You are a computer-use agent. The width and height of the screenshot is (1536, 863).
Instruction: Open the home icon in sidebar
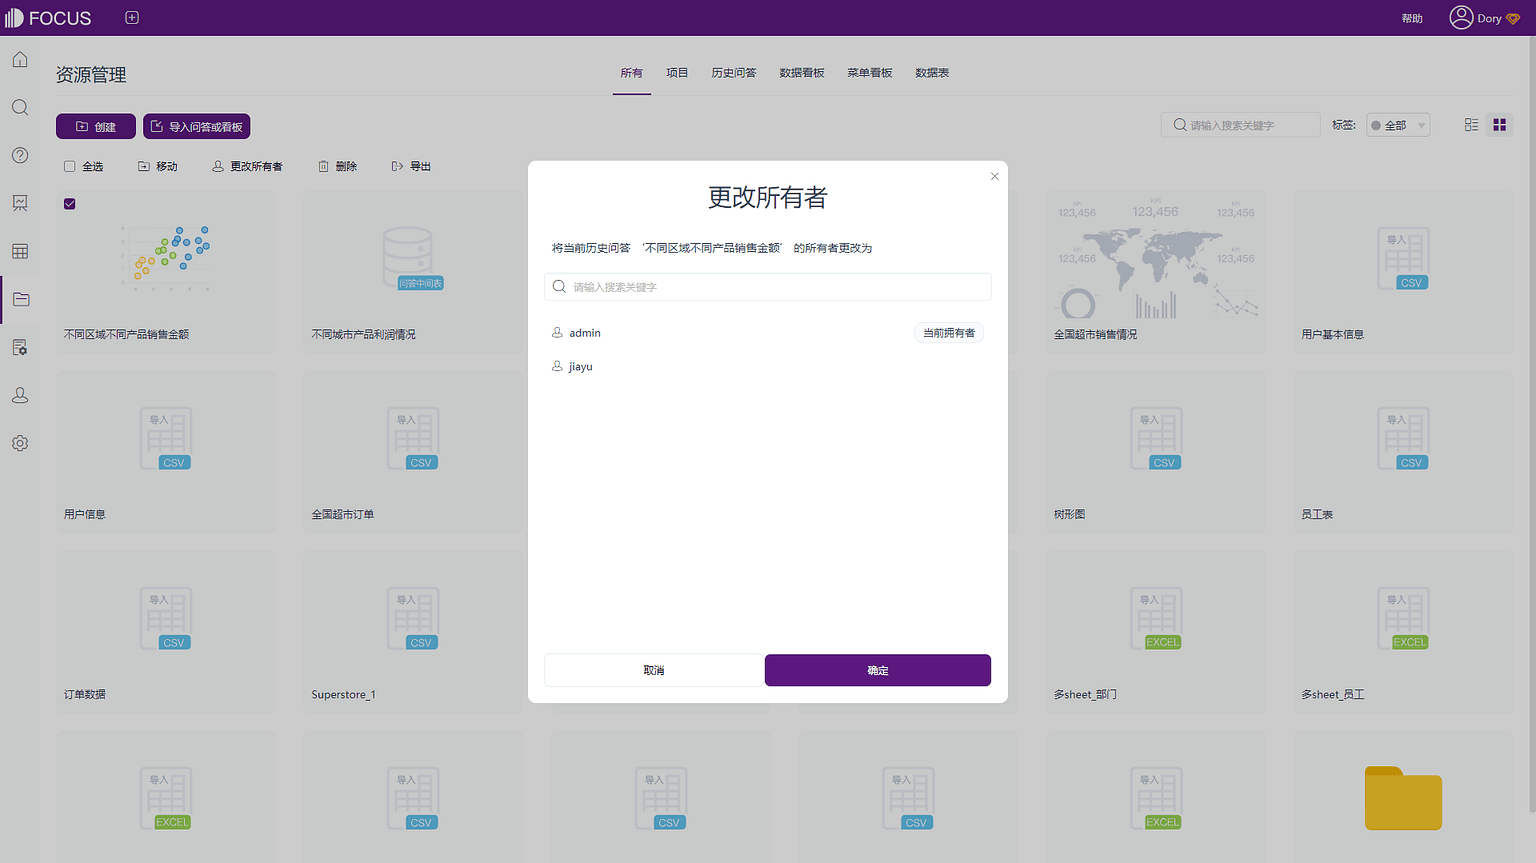20,60
